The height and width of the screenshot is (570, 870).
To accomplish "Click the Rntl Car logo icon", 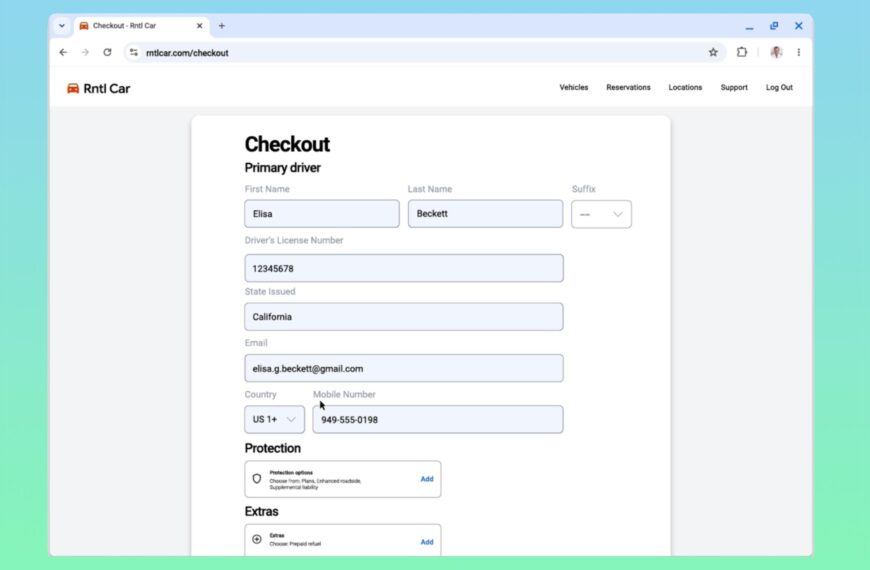I will click(x=73, y=88).
